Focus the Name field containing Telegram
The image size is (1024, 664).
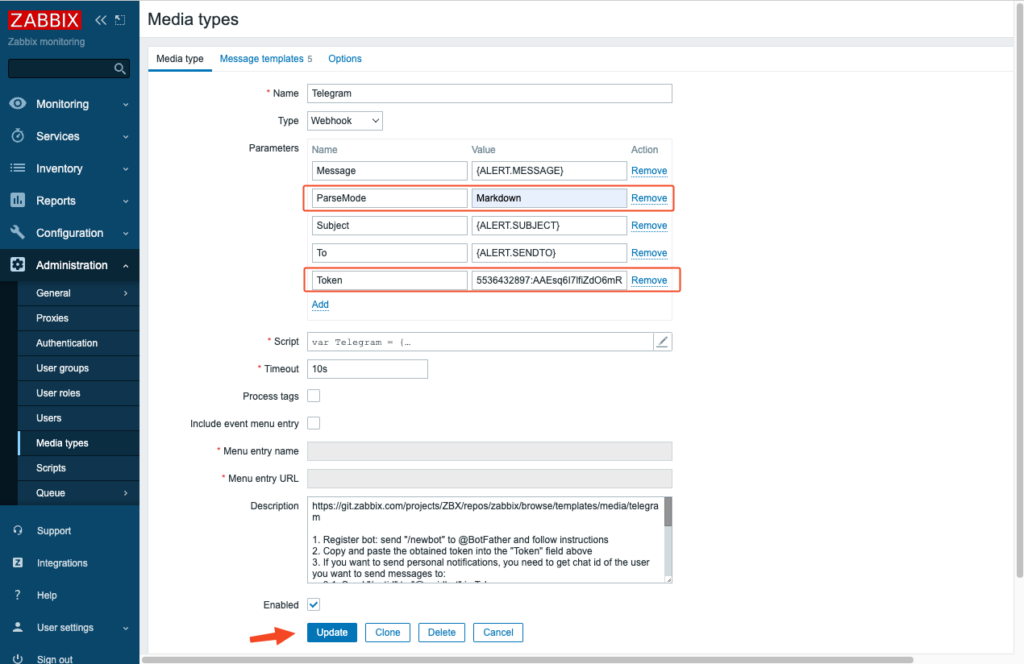tap(489, 93)
